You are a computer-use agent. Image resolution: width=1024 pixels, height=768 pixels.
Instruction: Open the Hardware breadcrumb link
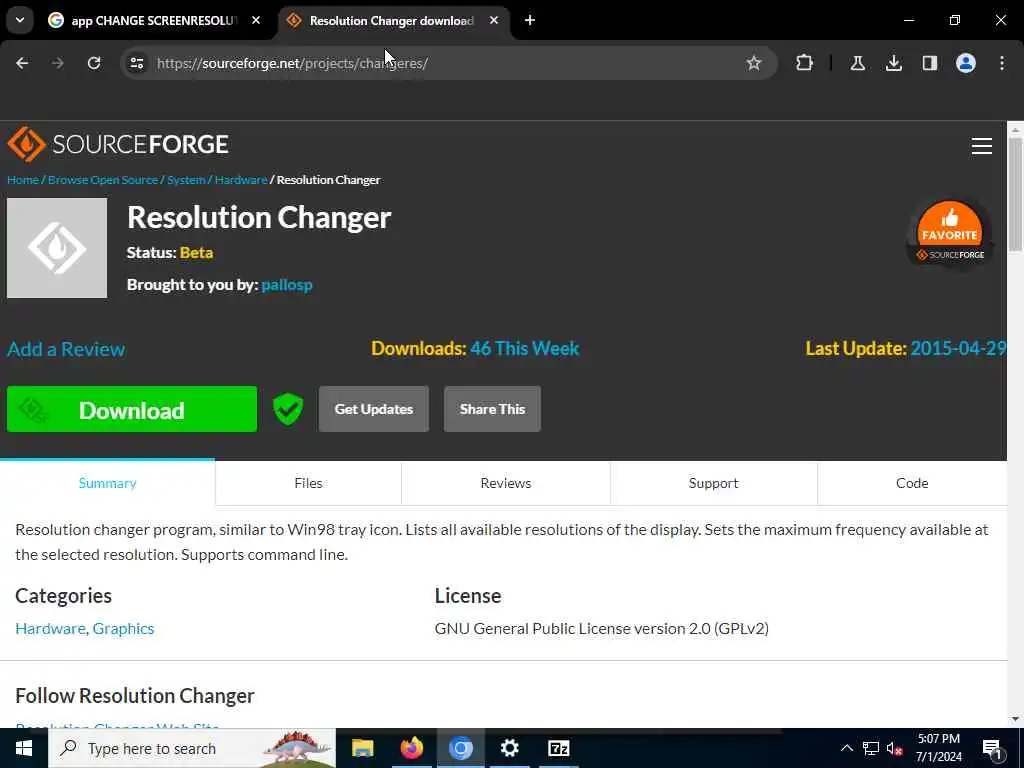pyautogui.click(x=241, y=180)
